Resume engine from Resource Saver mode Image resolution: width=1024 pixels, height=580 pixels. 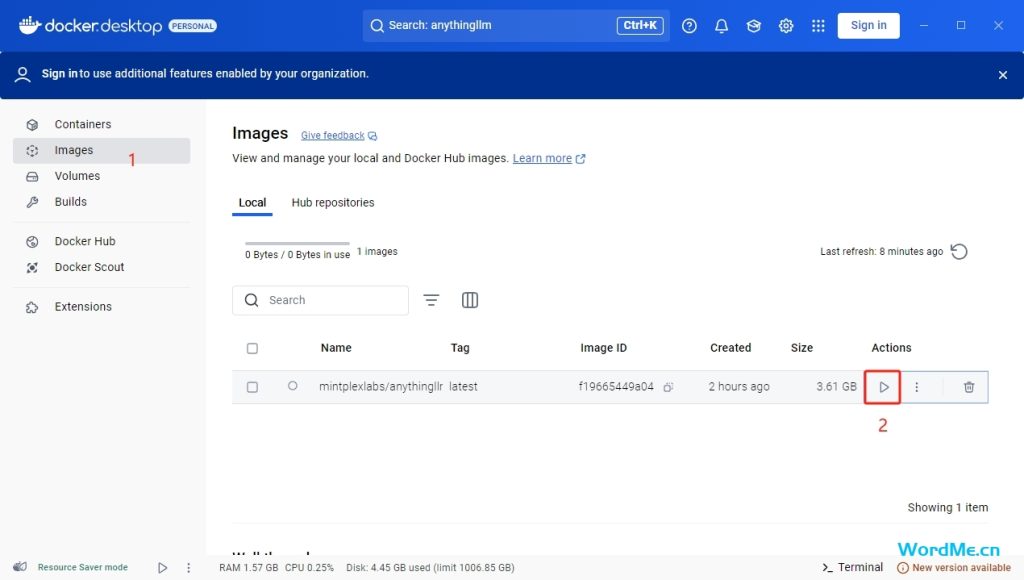162,568
